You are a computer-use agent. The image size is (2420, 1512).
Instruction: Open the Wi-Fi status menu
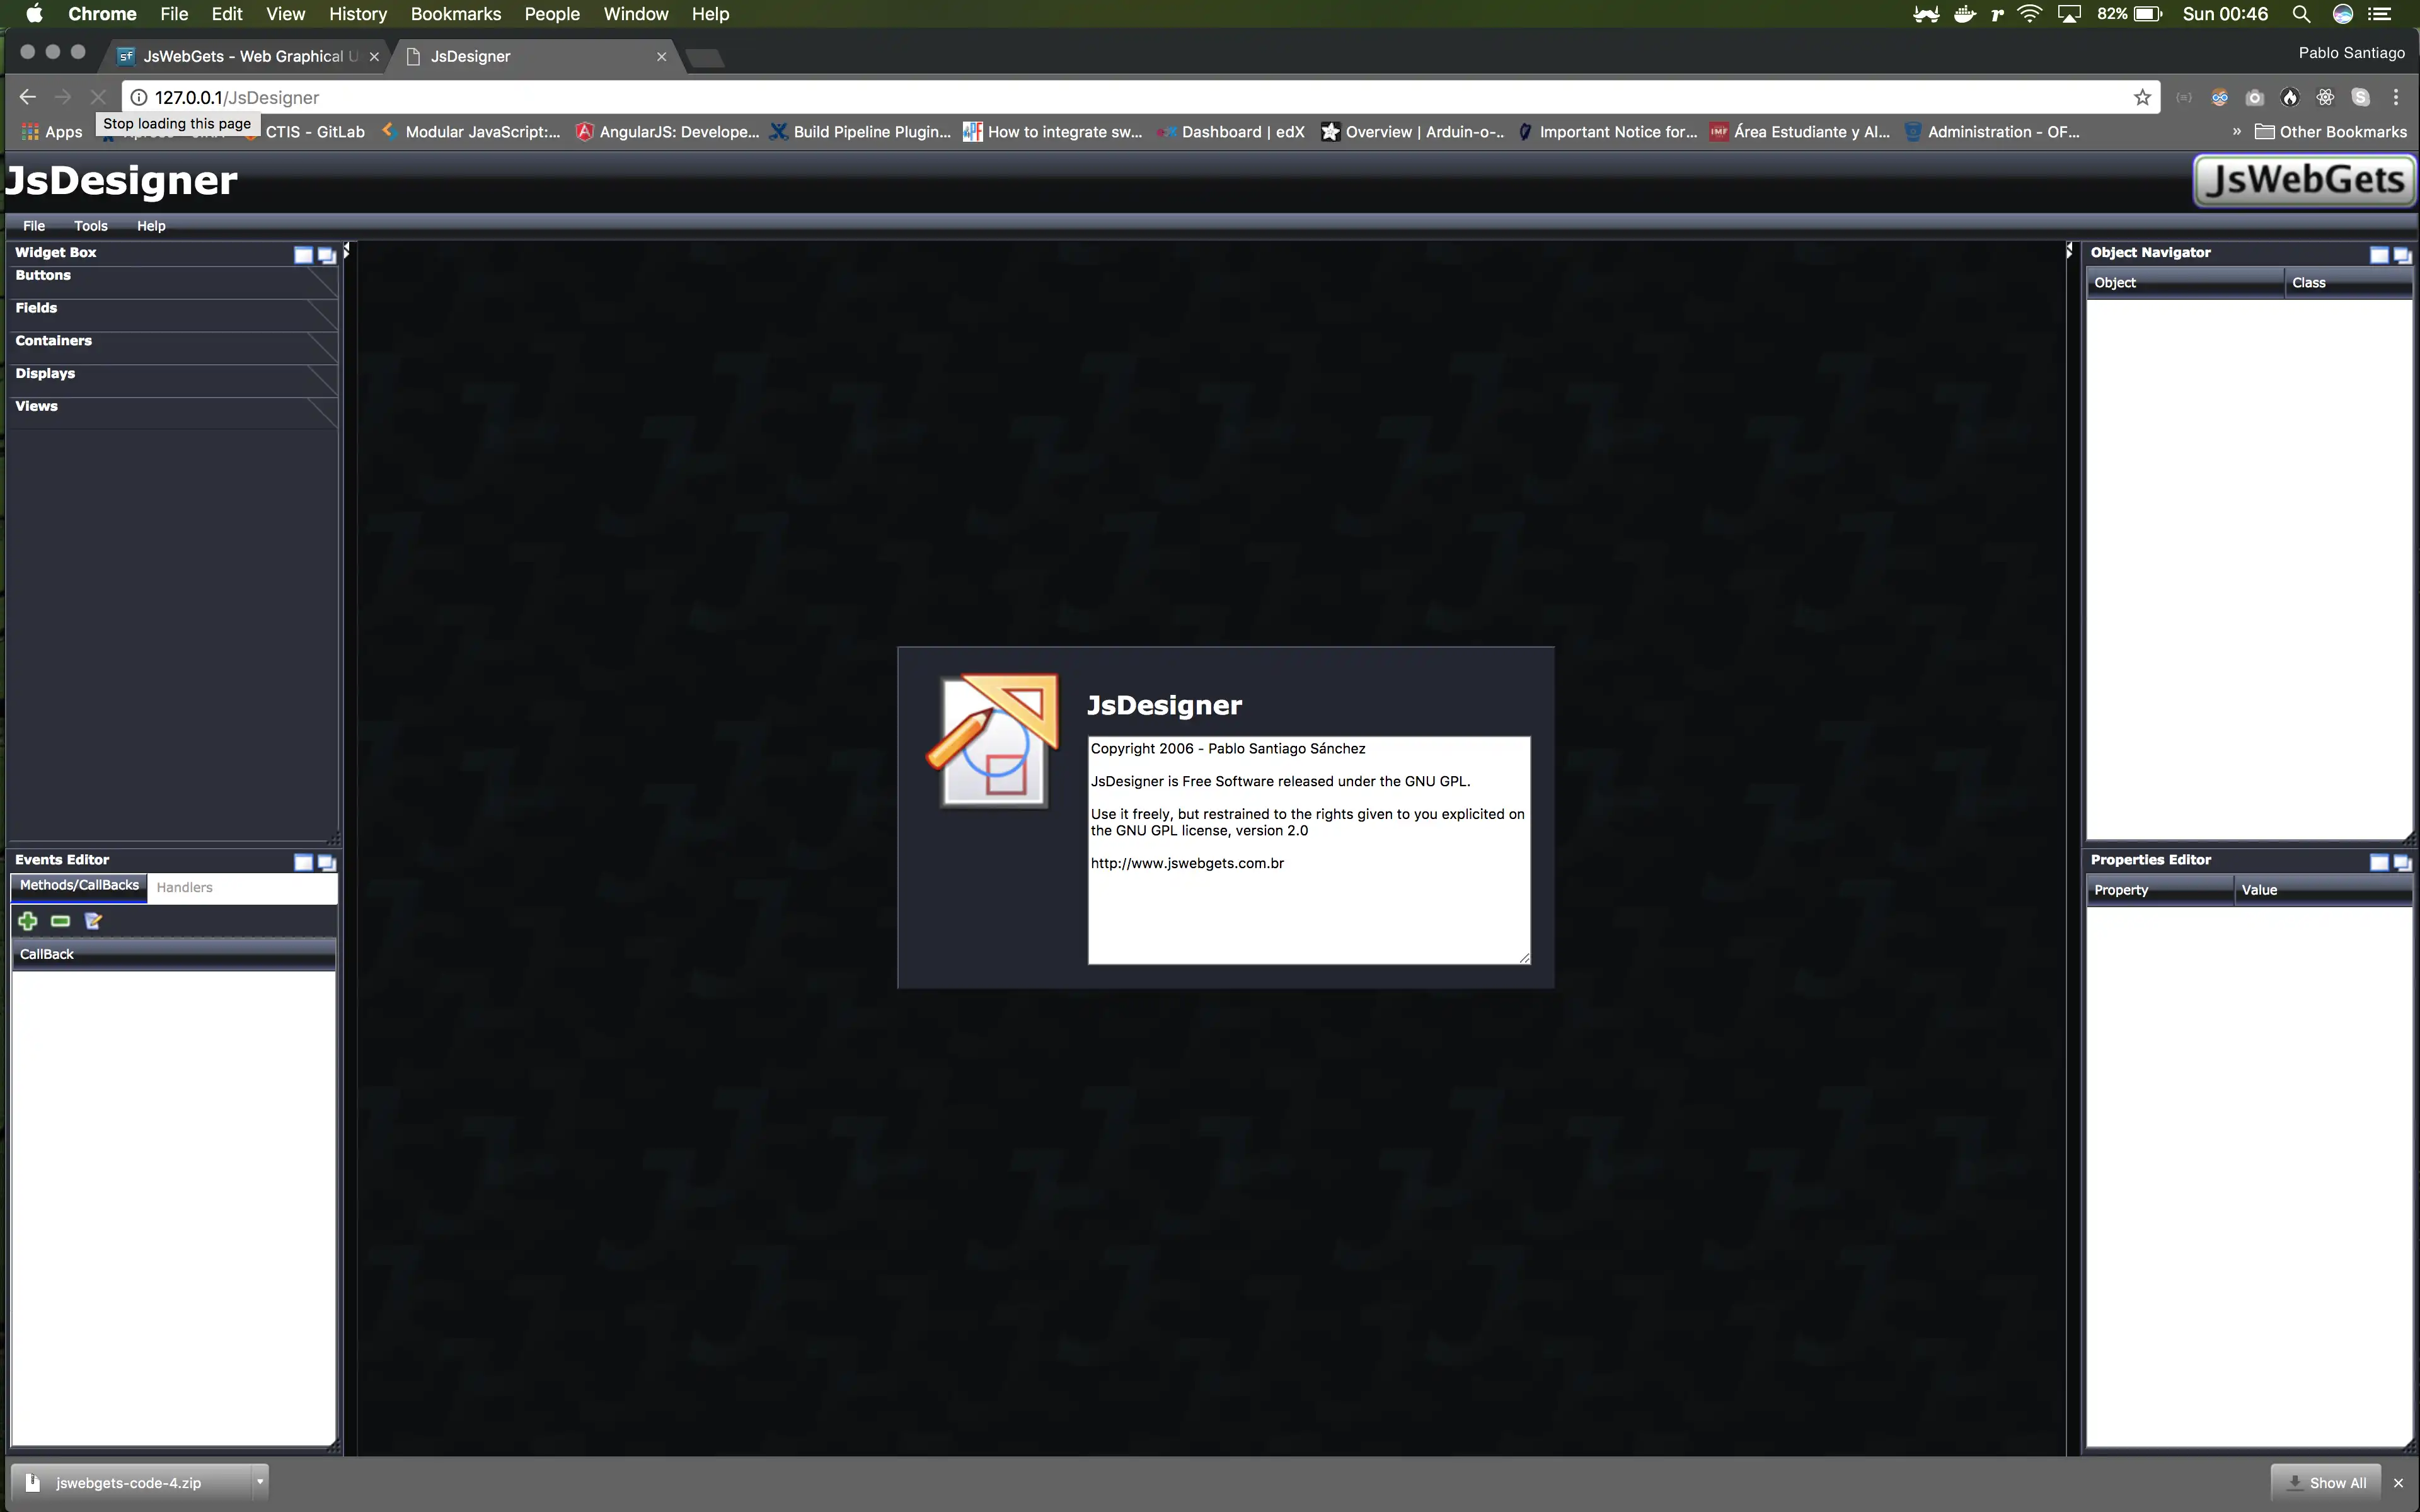(2029, 14)
